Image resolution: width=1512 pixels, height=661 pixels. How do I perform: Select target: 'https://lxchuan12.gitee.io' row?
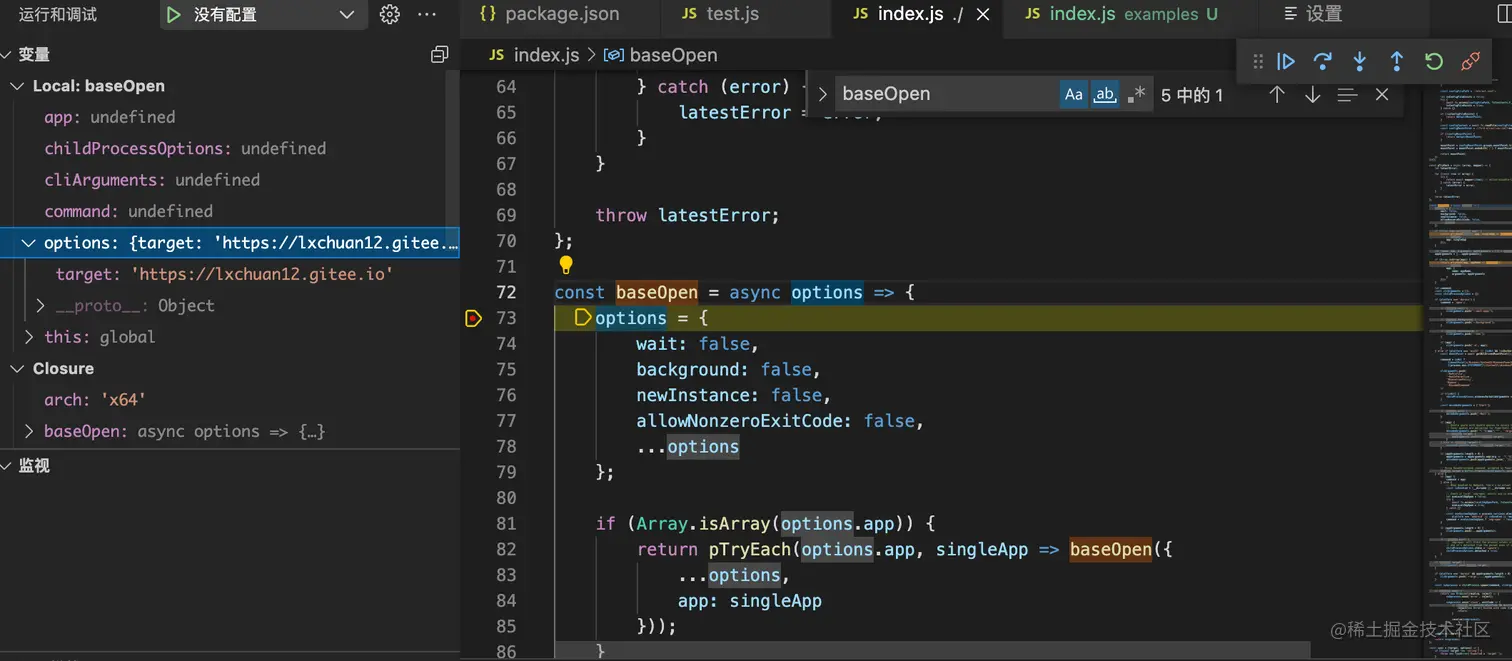click(229, 274)
